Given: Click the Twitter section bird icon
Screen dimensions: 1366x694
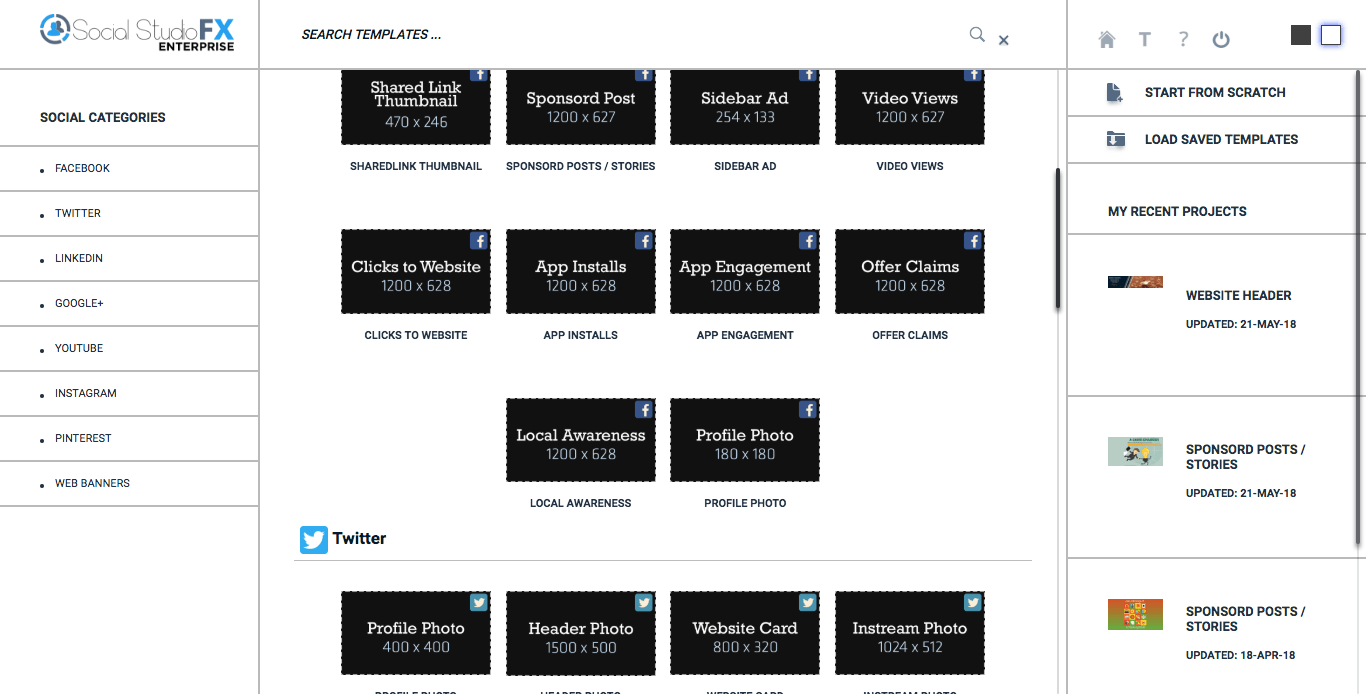Looking at the screenshot, I should coord(314,540).
